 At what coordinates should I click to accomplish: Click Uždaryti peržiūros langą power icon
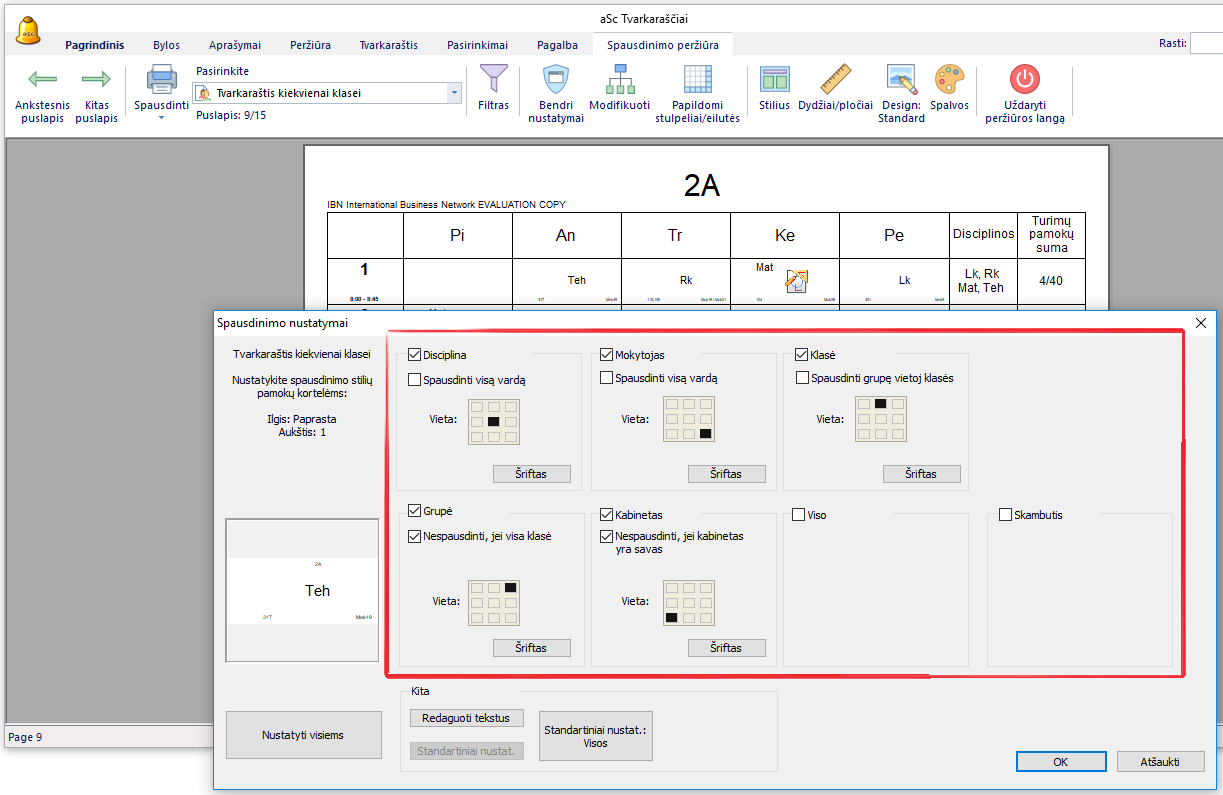[1025, 79]
